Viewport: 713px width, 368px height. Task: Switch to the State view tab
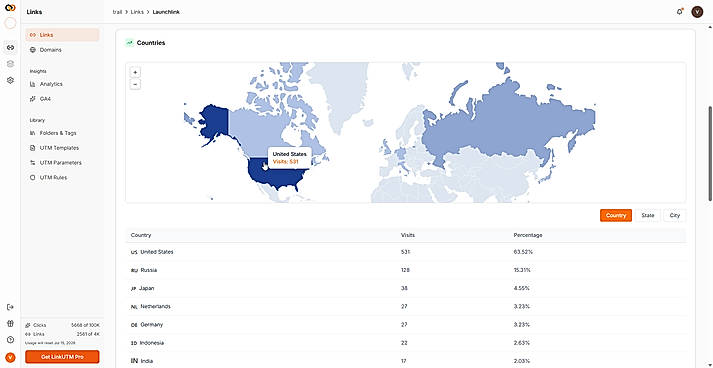pyautogui.click(x=648, y=216)
